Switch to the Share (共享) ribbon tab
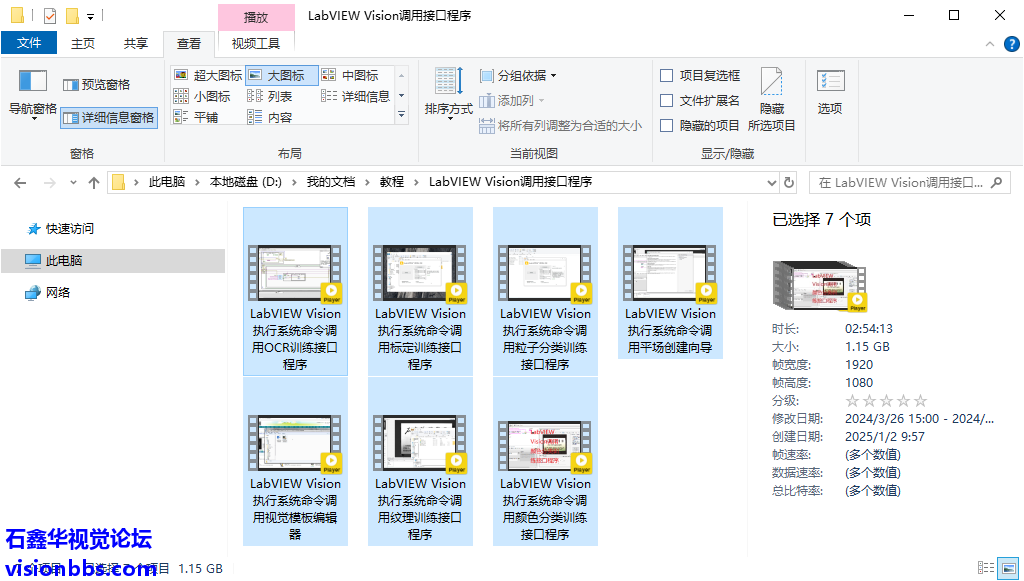The image size is (1024, 581). (135, 43)
